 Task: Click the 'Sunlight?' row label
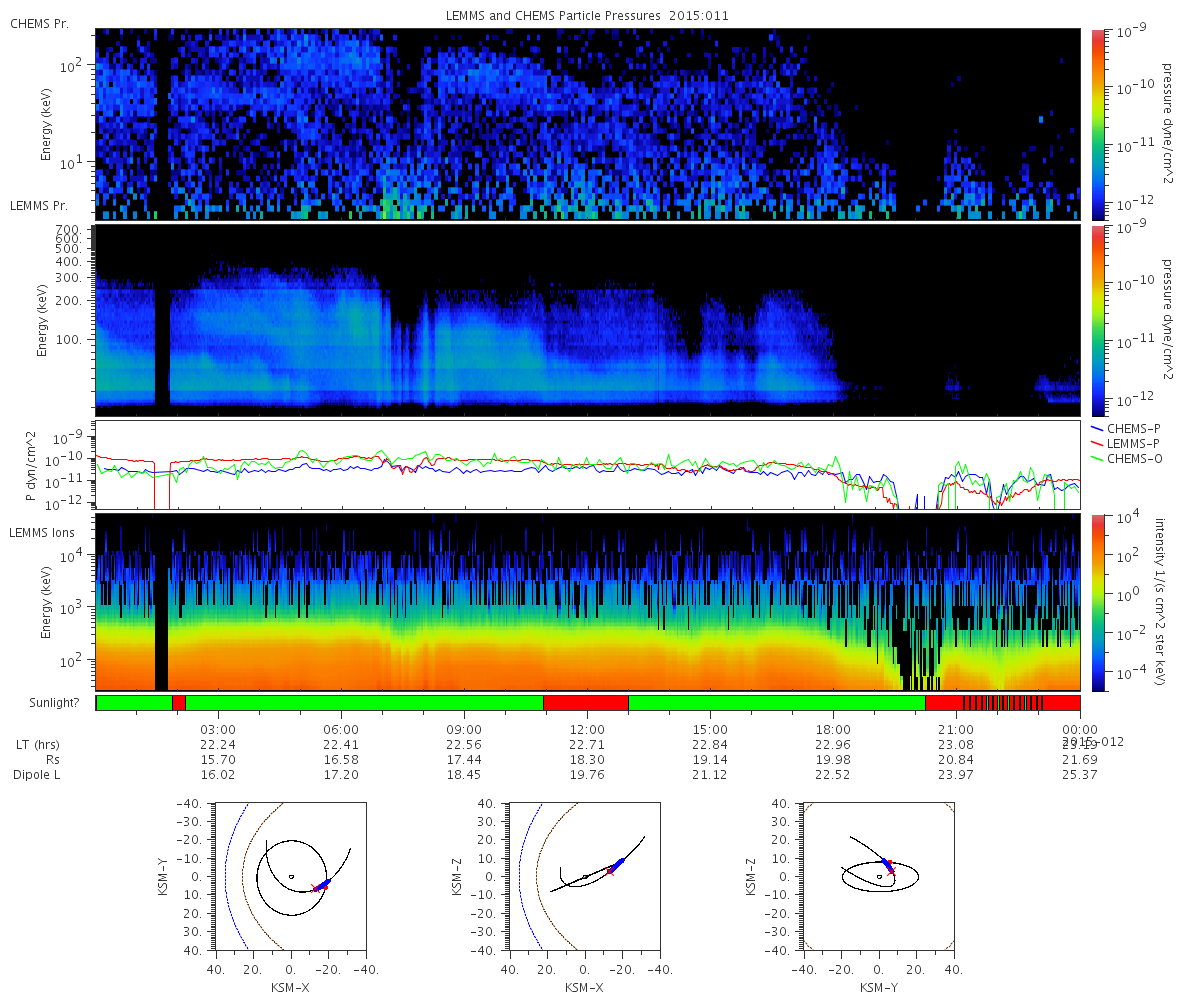[55, 703]
